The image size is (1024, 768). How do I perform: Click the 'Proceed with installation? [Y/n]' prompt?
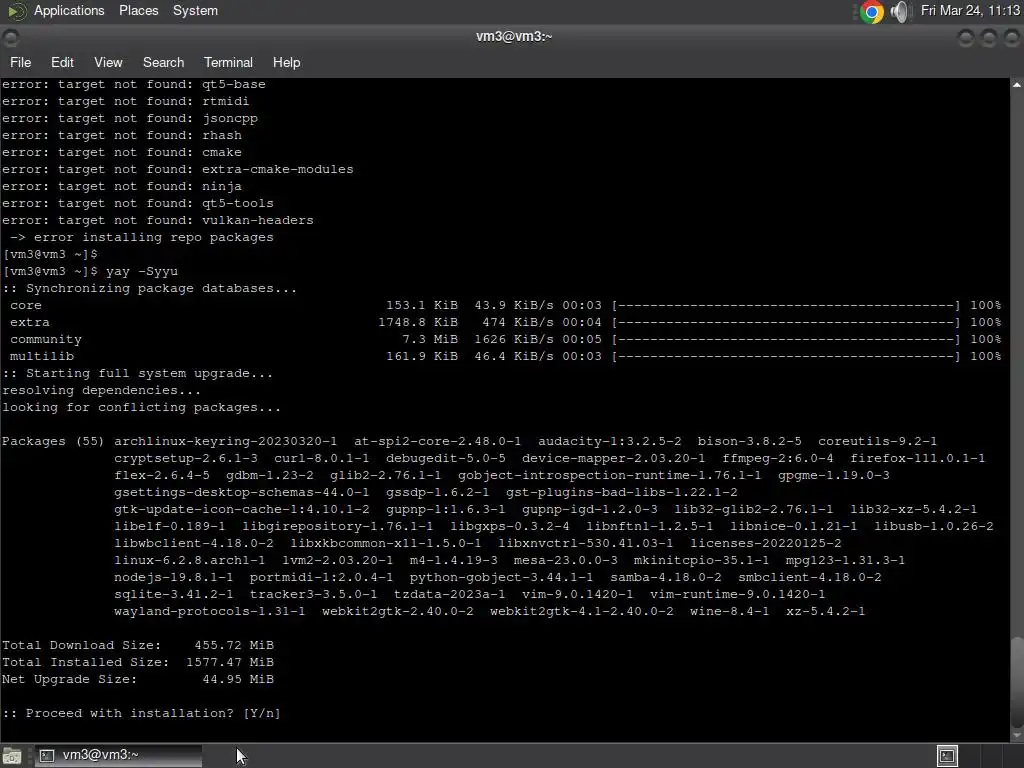coord(141,713)
